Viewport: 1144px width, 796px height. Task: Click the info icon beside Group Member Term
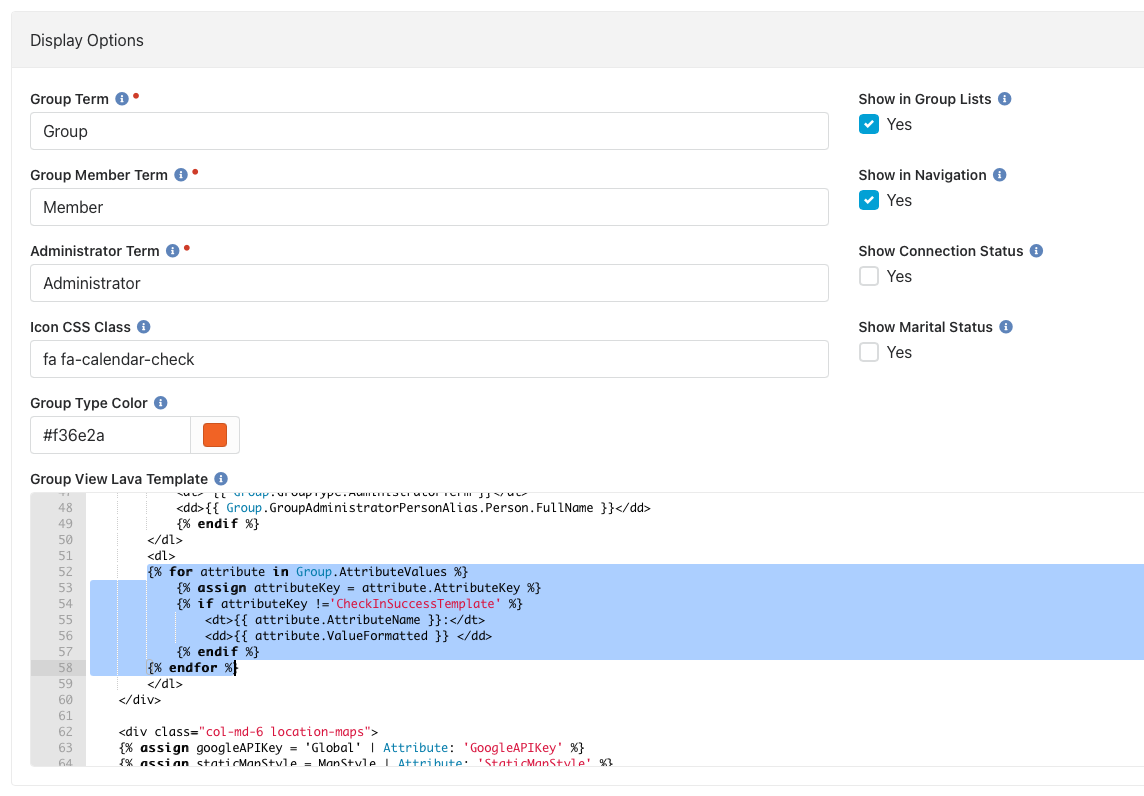[x=181, y=174]
